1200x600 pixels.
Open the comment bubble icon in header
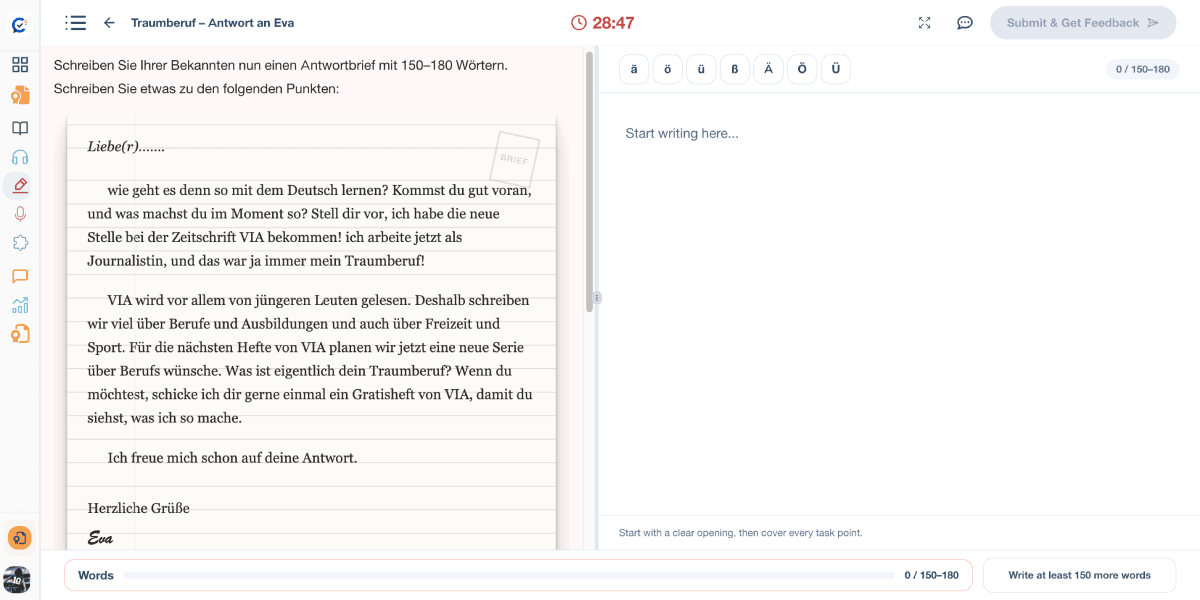(x=965, y=22)
